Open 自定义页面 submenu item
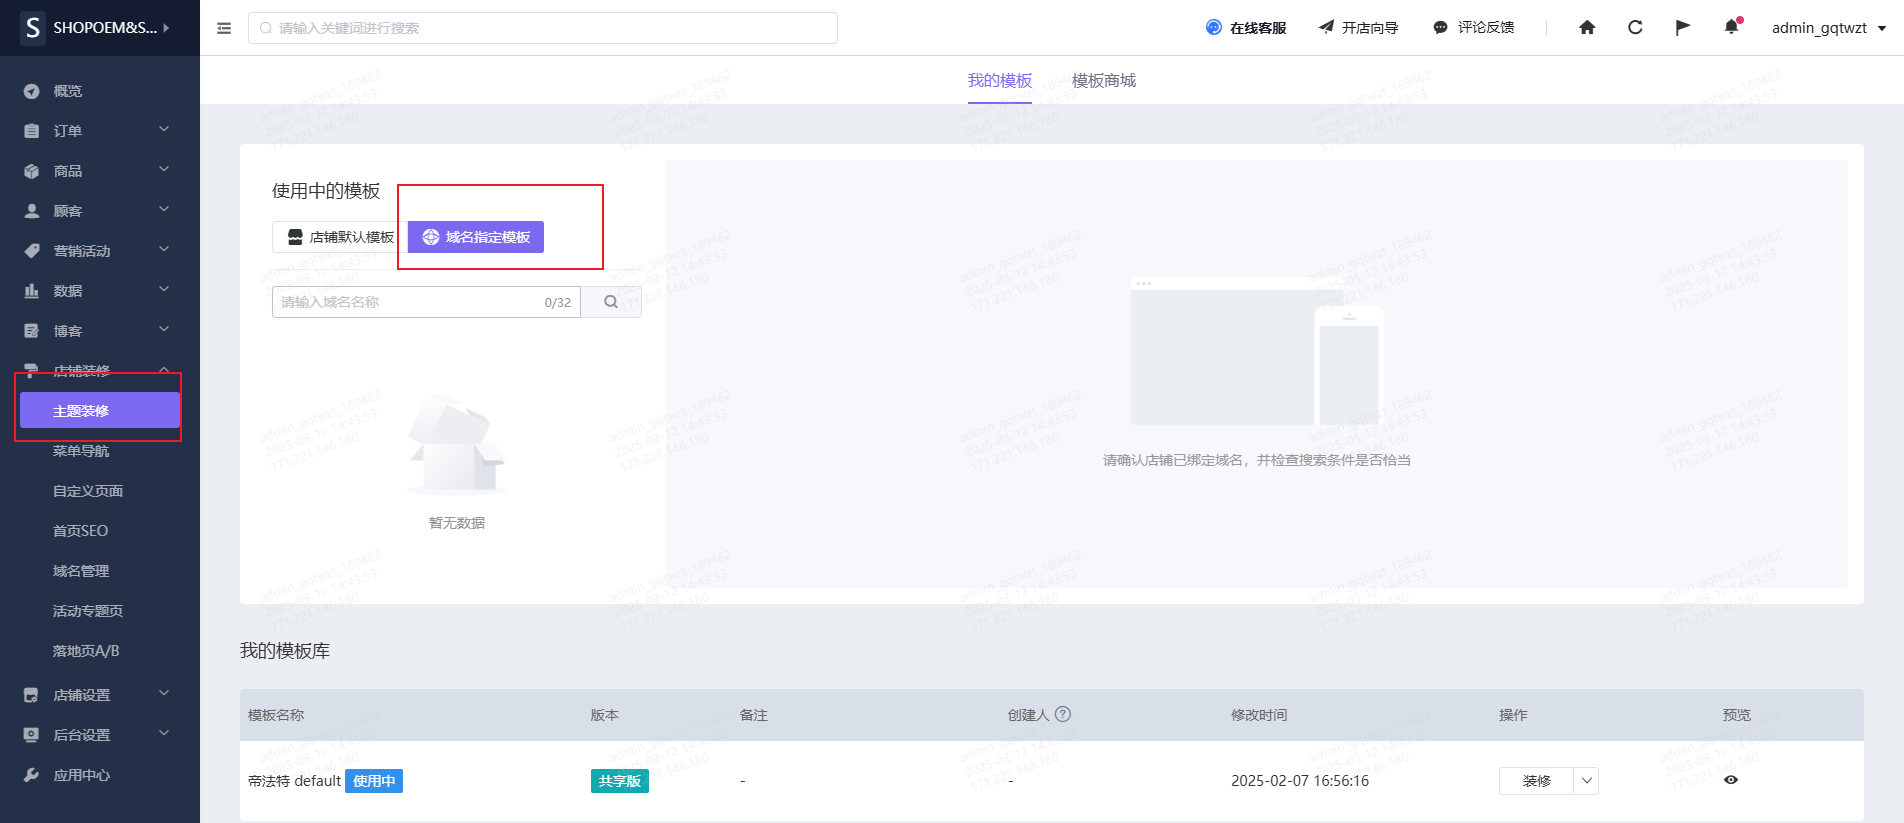1904x823 pixels. pos(88,491)
